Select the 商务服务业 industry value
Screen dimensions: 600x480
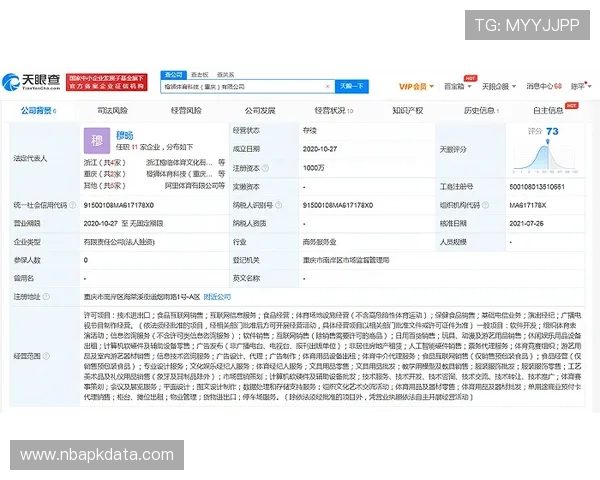tap(319, 242)
